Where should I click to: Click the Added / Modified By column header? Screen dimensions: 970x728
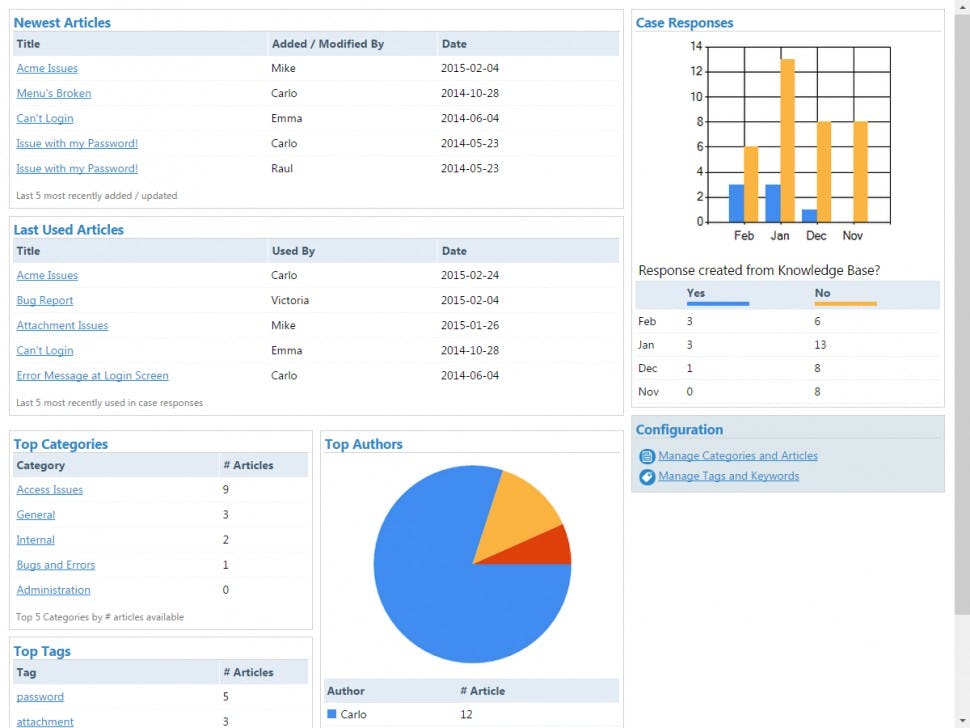point(328,44)
